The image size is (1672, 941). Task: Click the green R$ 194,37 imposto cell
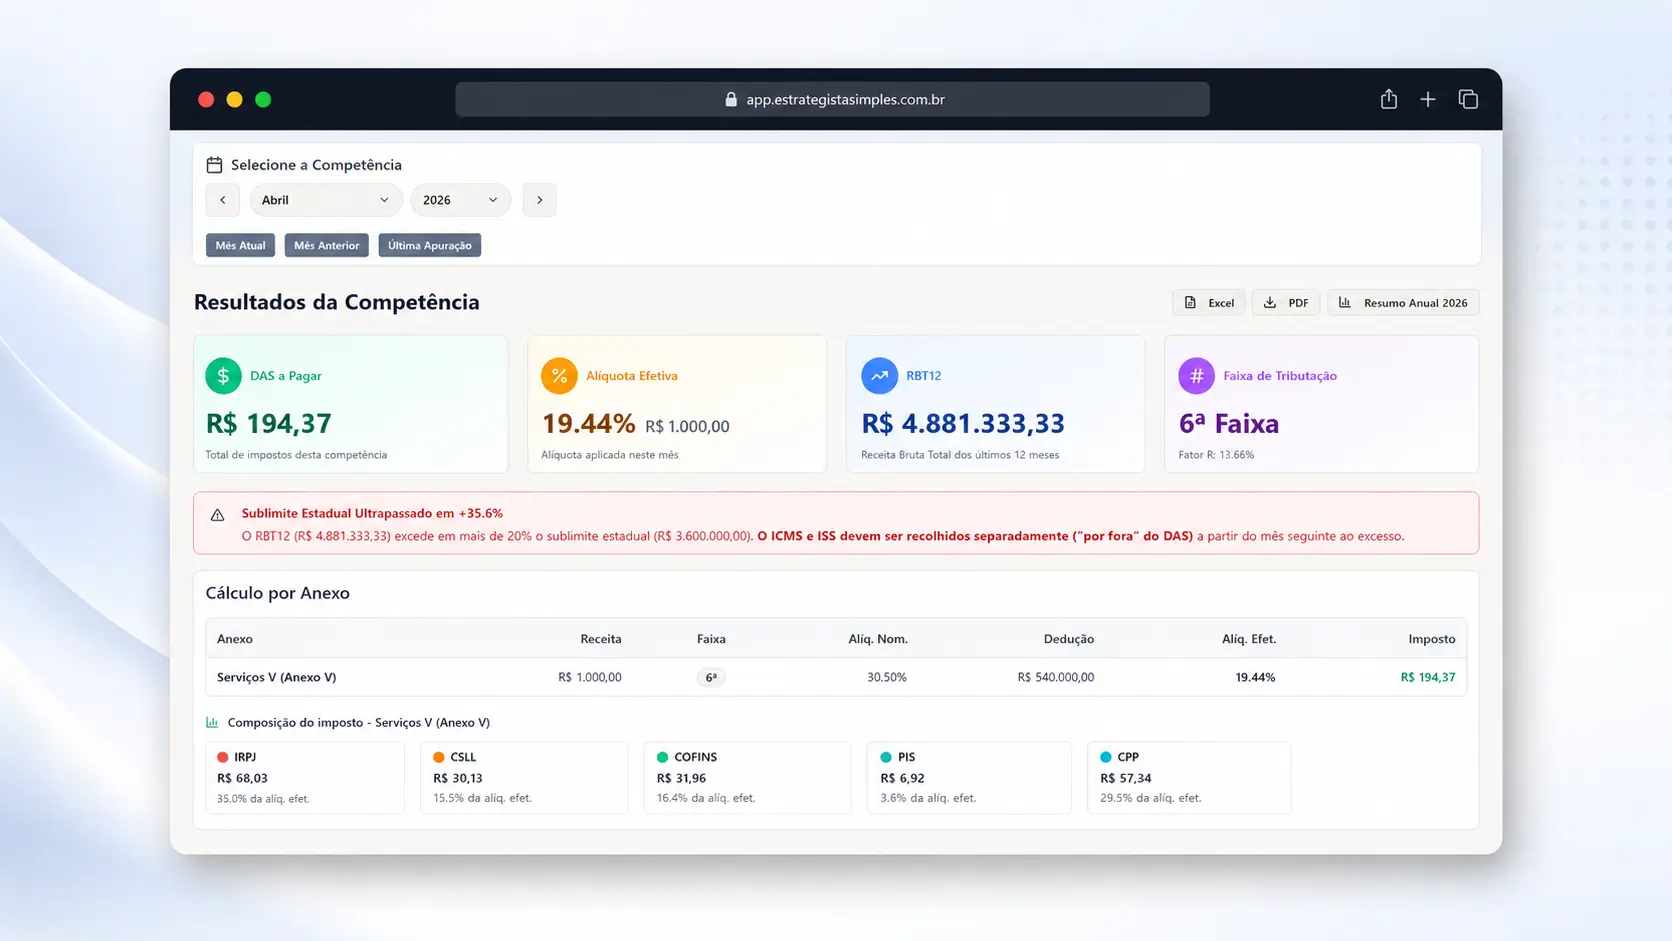1428,677
